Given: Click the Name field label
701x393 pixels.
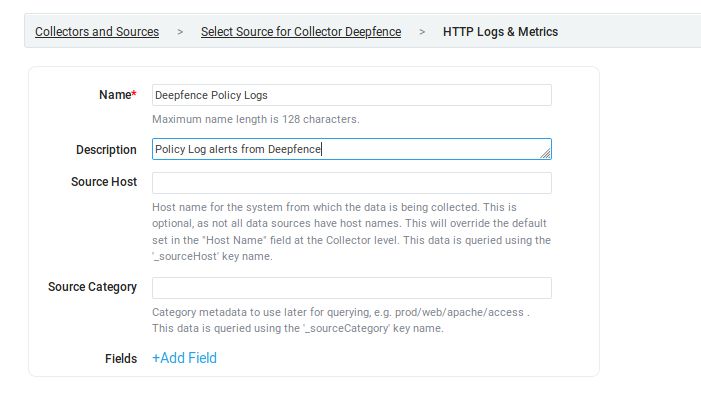Looking at the screenshot, I should tap(118, 95).
